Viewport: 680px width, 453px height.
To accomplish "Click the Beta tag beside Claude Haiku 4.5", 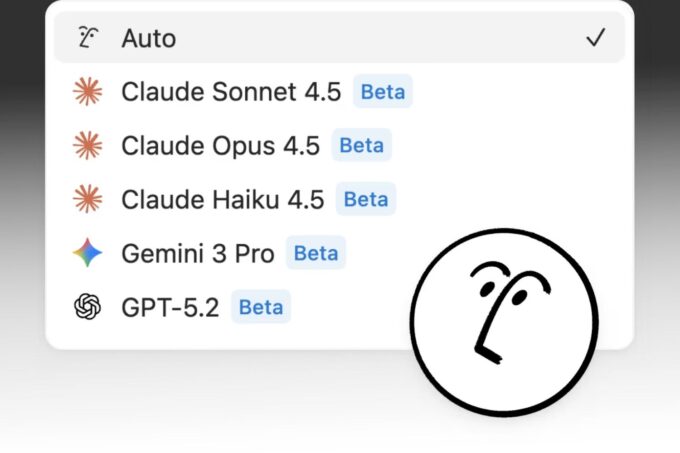I will coord(365,199).
